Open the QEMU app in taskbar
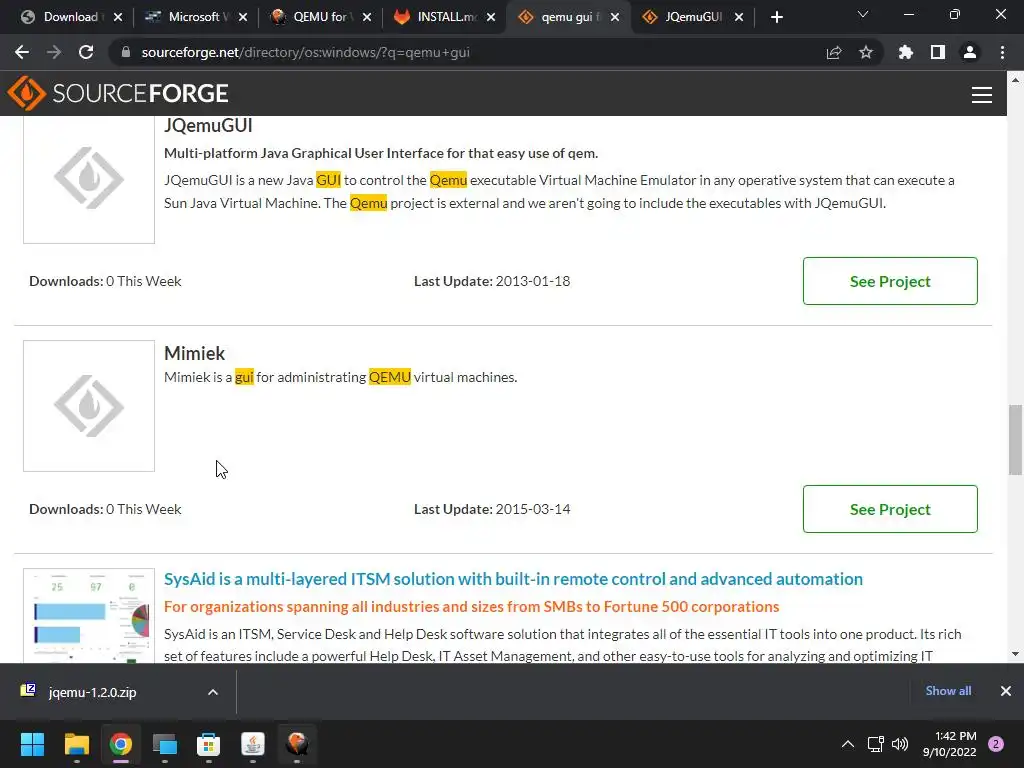 coord(297,744)
